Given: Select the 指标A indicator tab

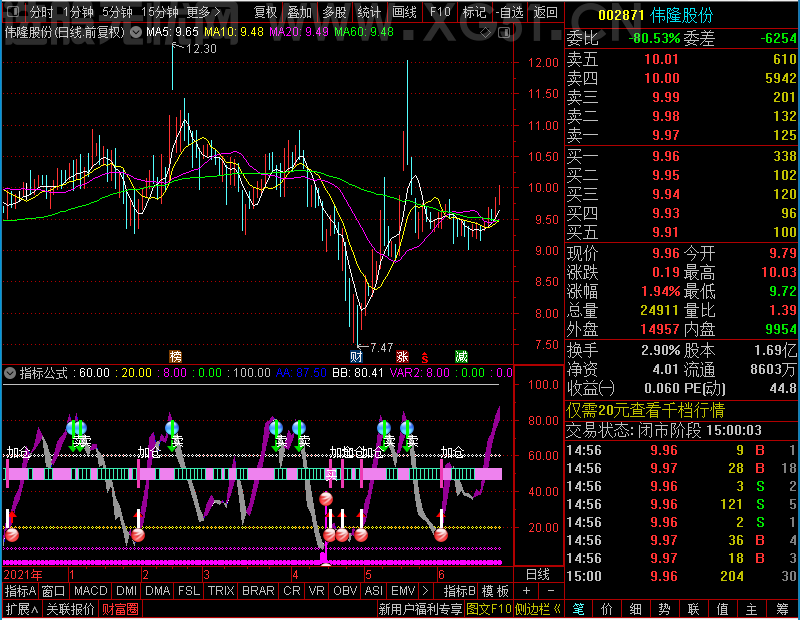Looking at the screenshot, I should coord(20,591).
